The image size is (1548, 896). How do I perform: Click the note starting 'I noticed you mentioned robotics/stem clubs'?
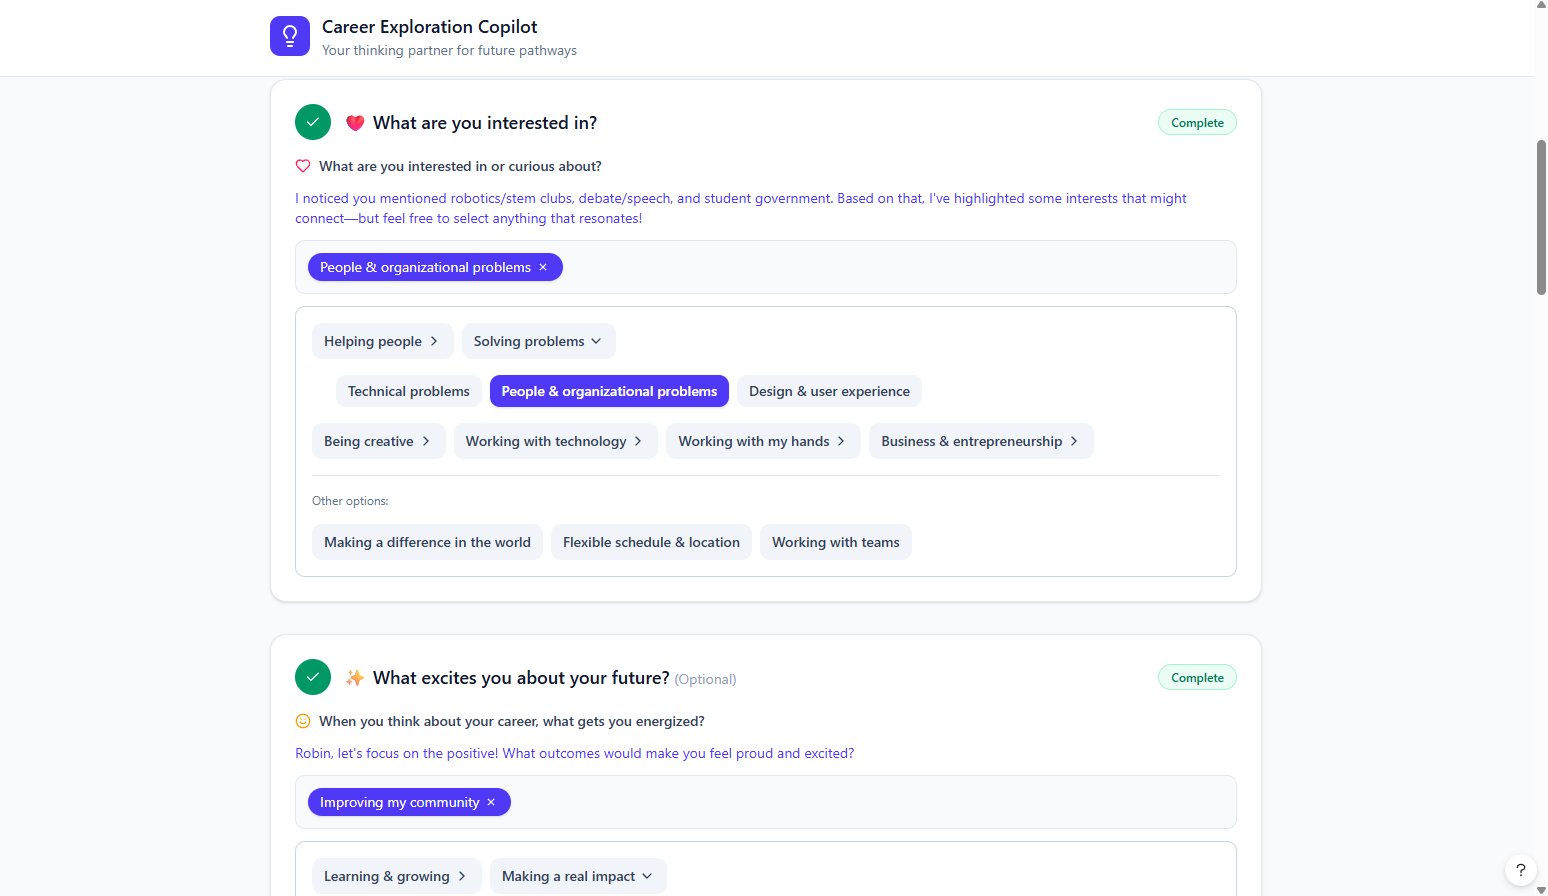[740, 208]
